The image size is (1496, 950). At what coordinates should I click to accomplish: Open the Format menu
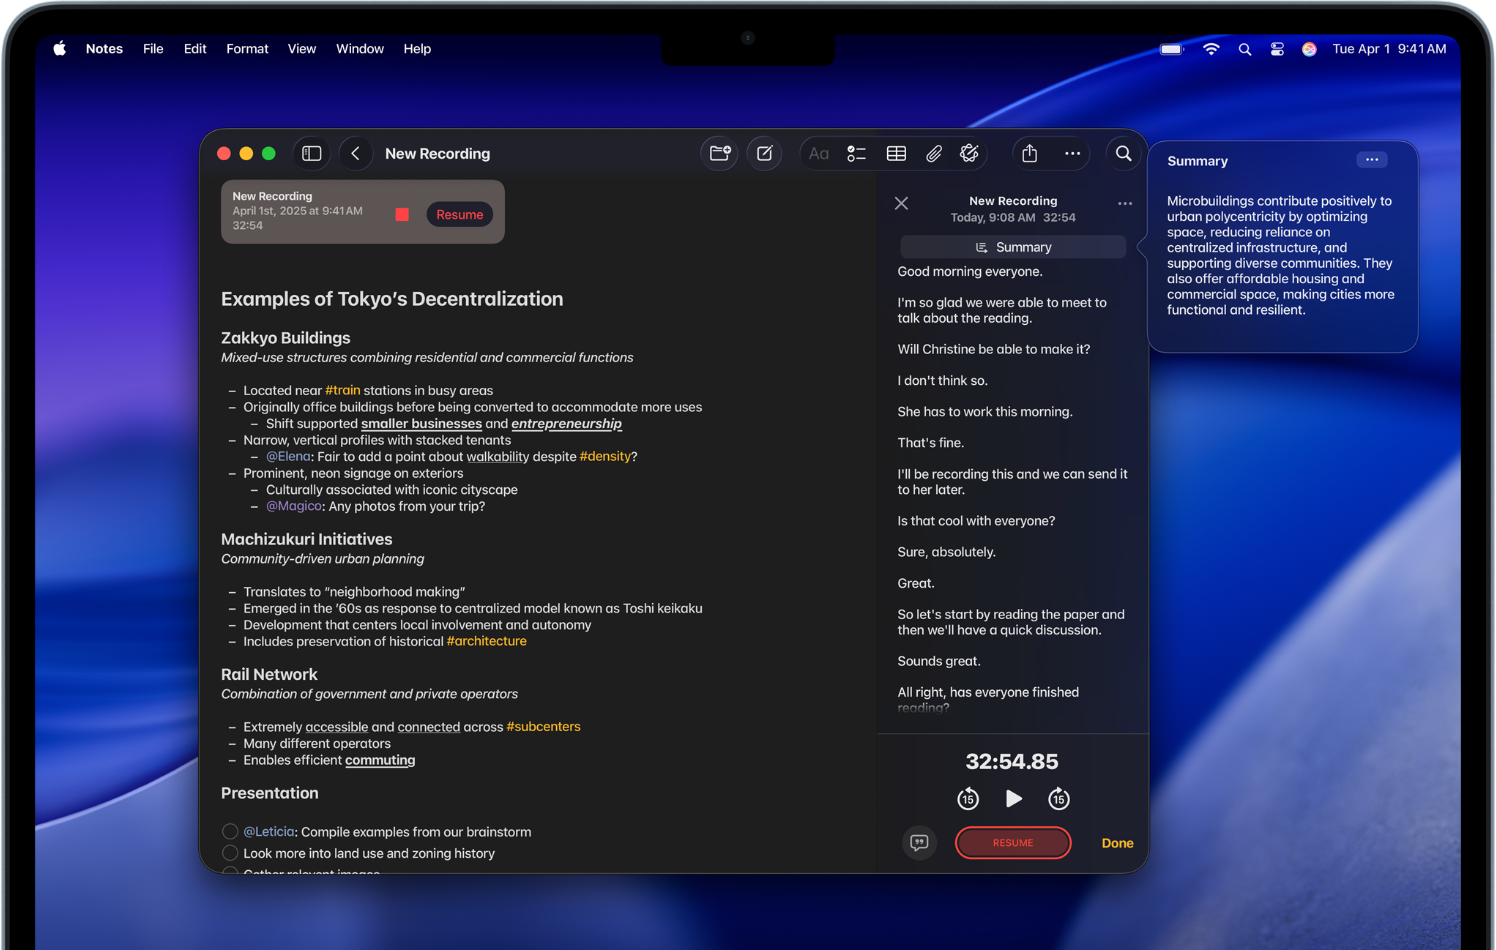[x=247, y=49]
